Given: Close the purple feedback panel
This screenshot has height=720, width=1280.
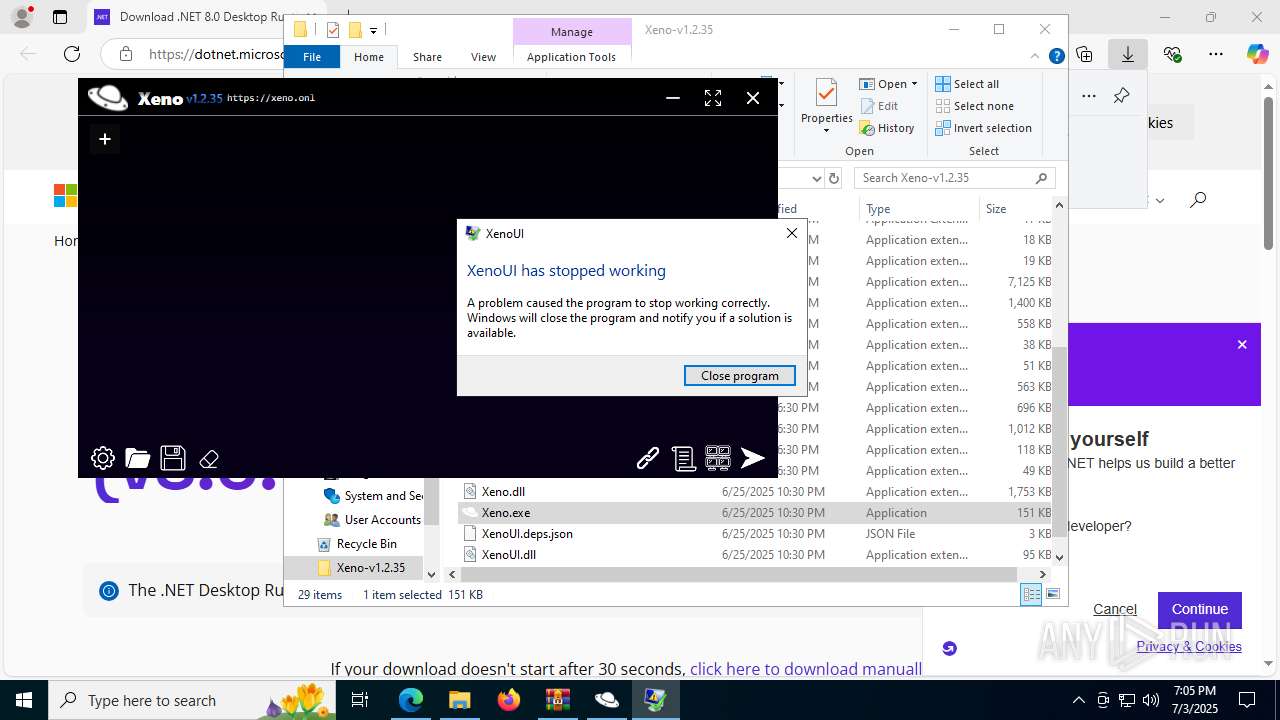Looking at the screenshot, I should click(x=1242, y=344).
